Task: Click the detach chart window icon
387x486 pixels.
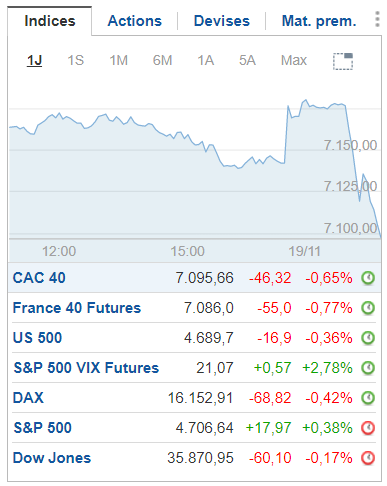Action: tap(343, 61)
